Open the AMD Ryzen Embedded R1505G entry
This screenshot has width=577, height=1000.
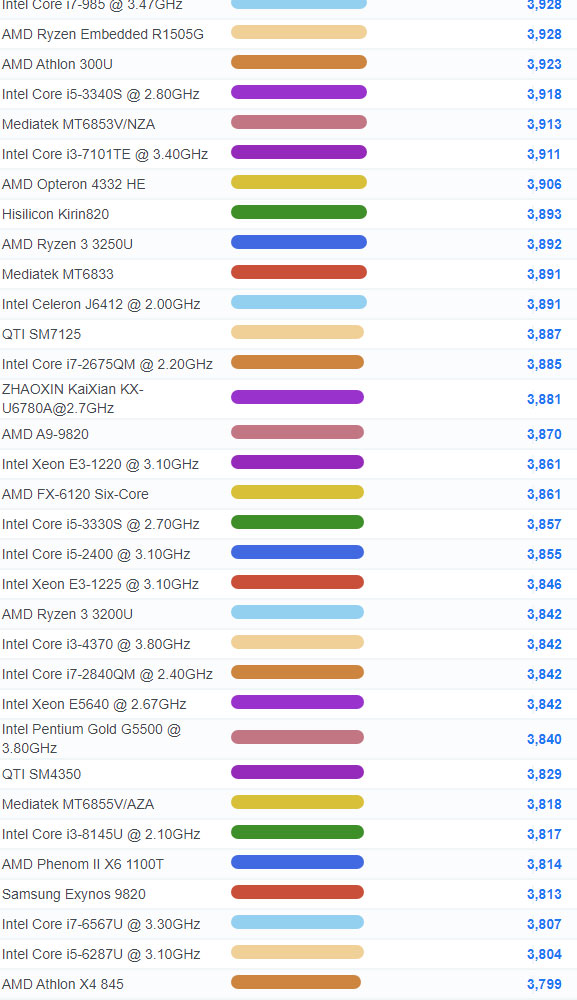103,34
